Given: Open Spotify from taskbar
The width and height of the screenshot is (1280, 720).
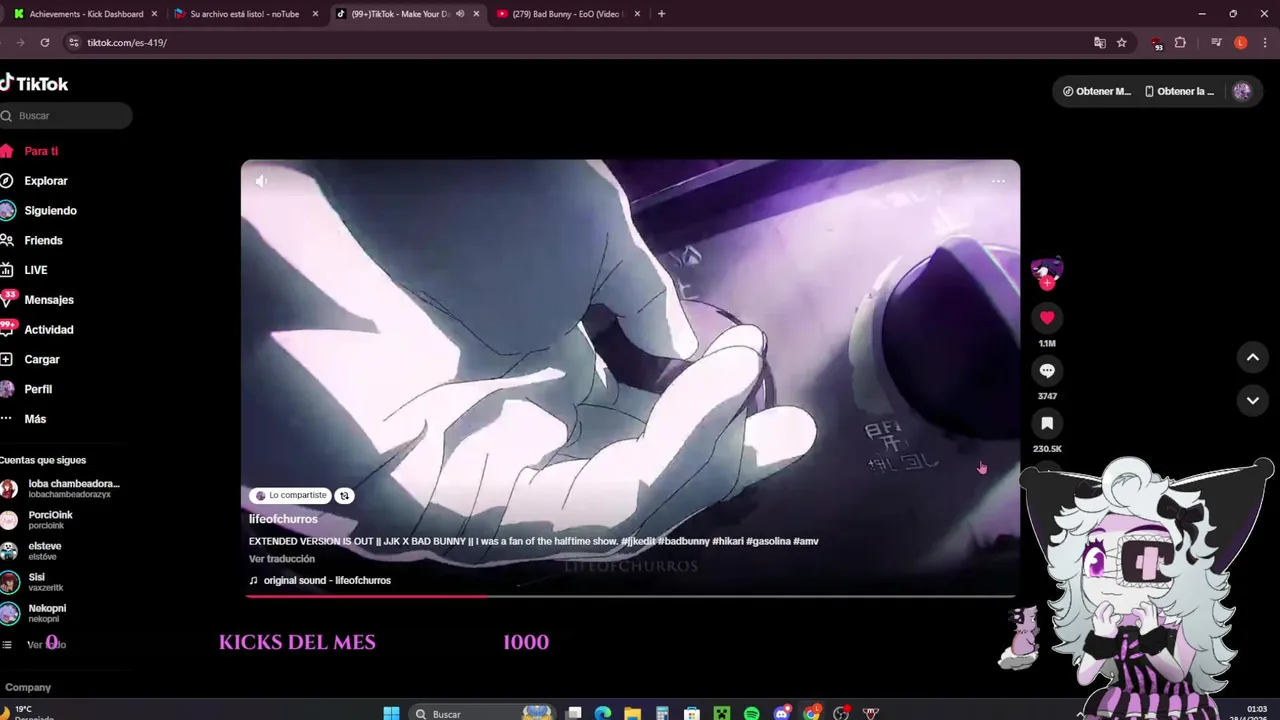Looking at the screenshot, I should [752, 713].
